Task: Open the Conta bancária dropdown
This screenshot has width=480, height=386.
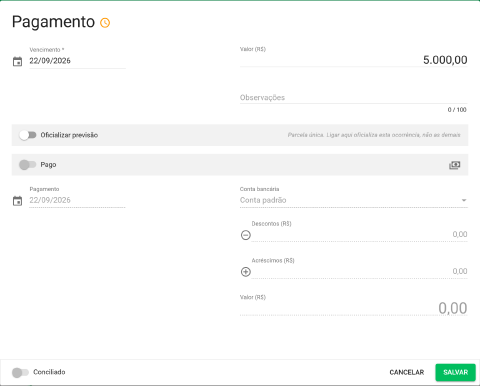Action: point(354,200)
